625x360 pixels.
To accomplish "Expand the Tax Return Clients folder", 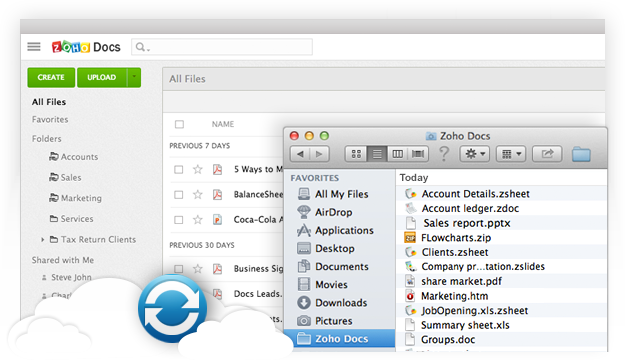I will 42,240.
